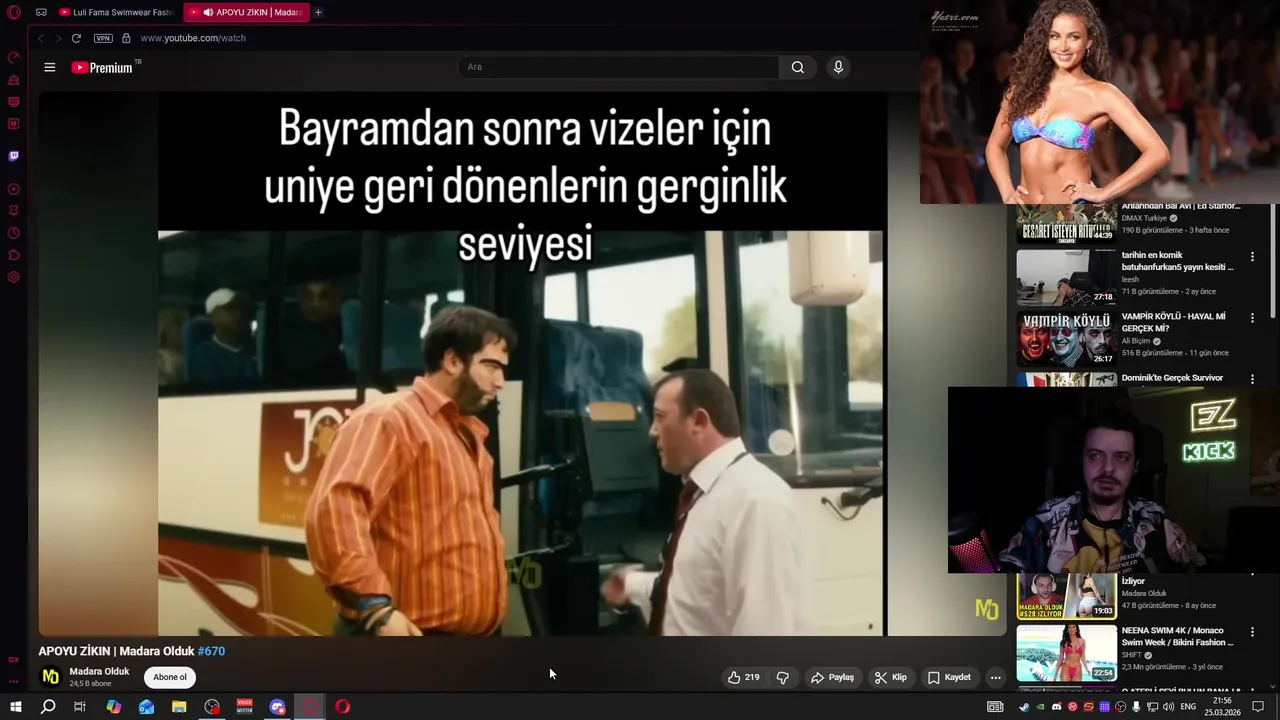Open Task View on taskbar
Screen dimensions: 1280x720
(x=80, y=707)
